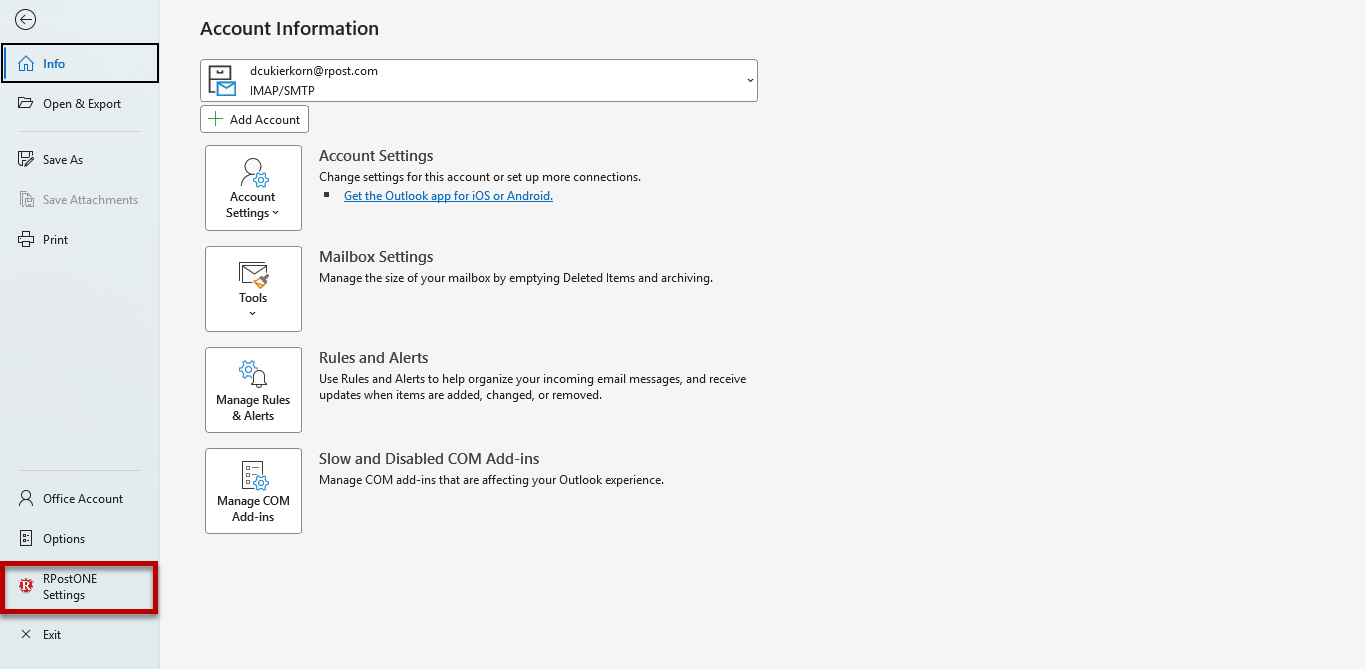The height and width of the screenshot is (669, 1365).
Task: Click the Open & Export folder icon
Action: coord(26,103)
